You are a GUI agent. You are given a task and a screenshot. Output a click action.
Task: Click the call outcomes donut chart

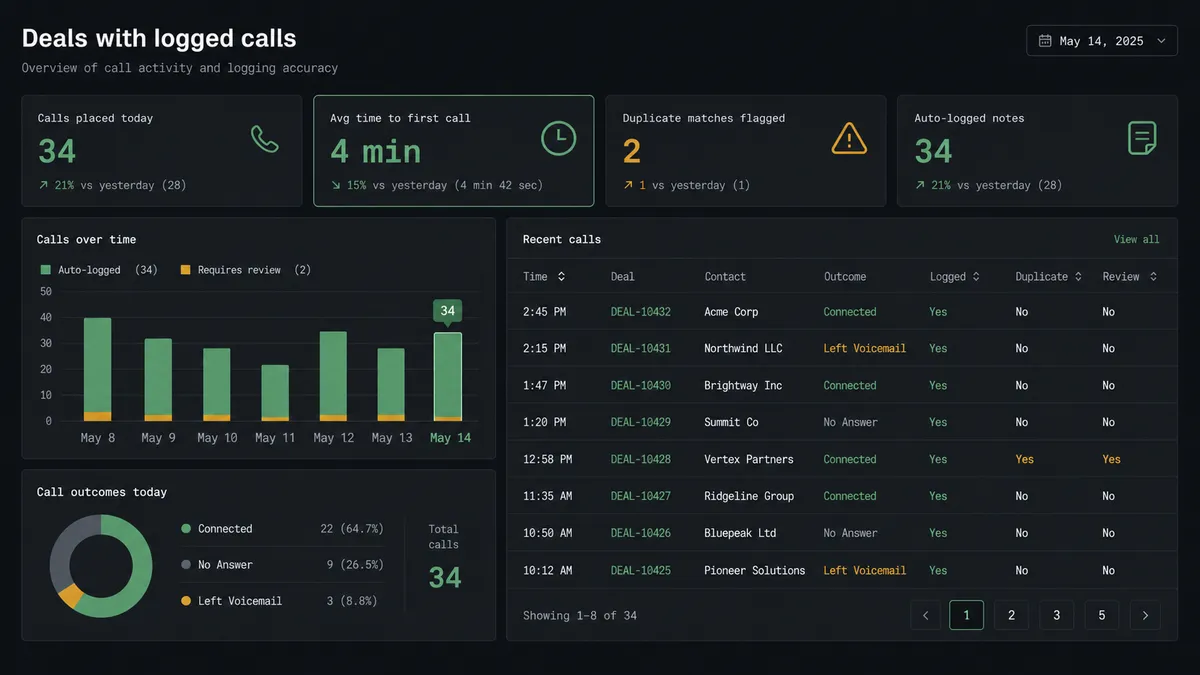pos(101,566)
